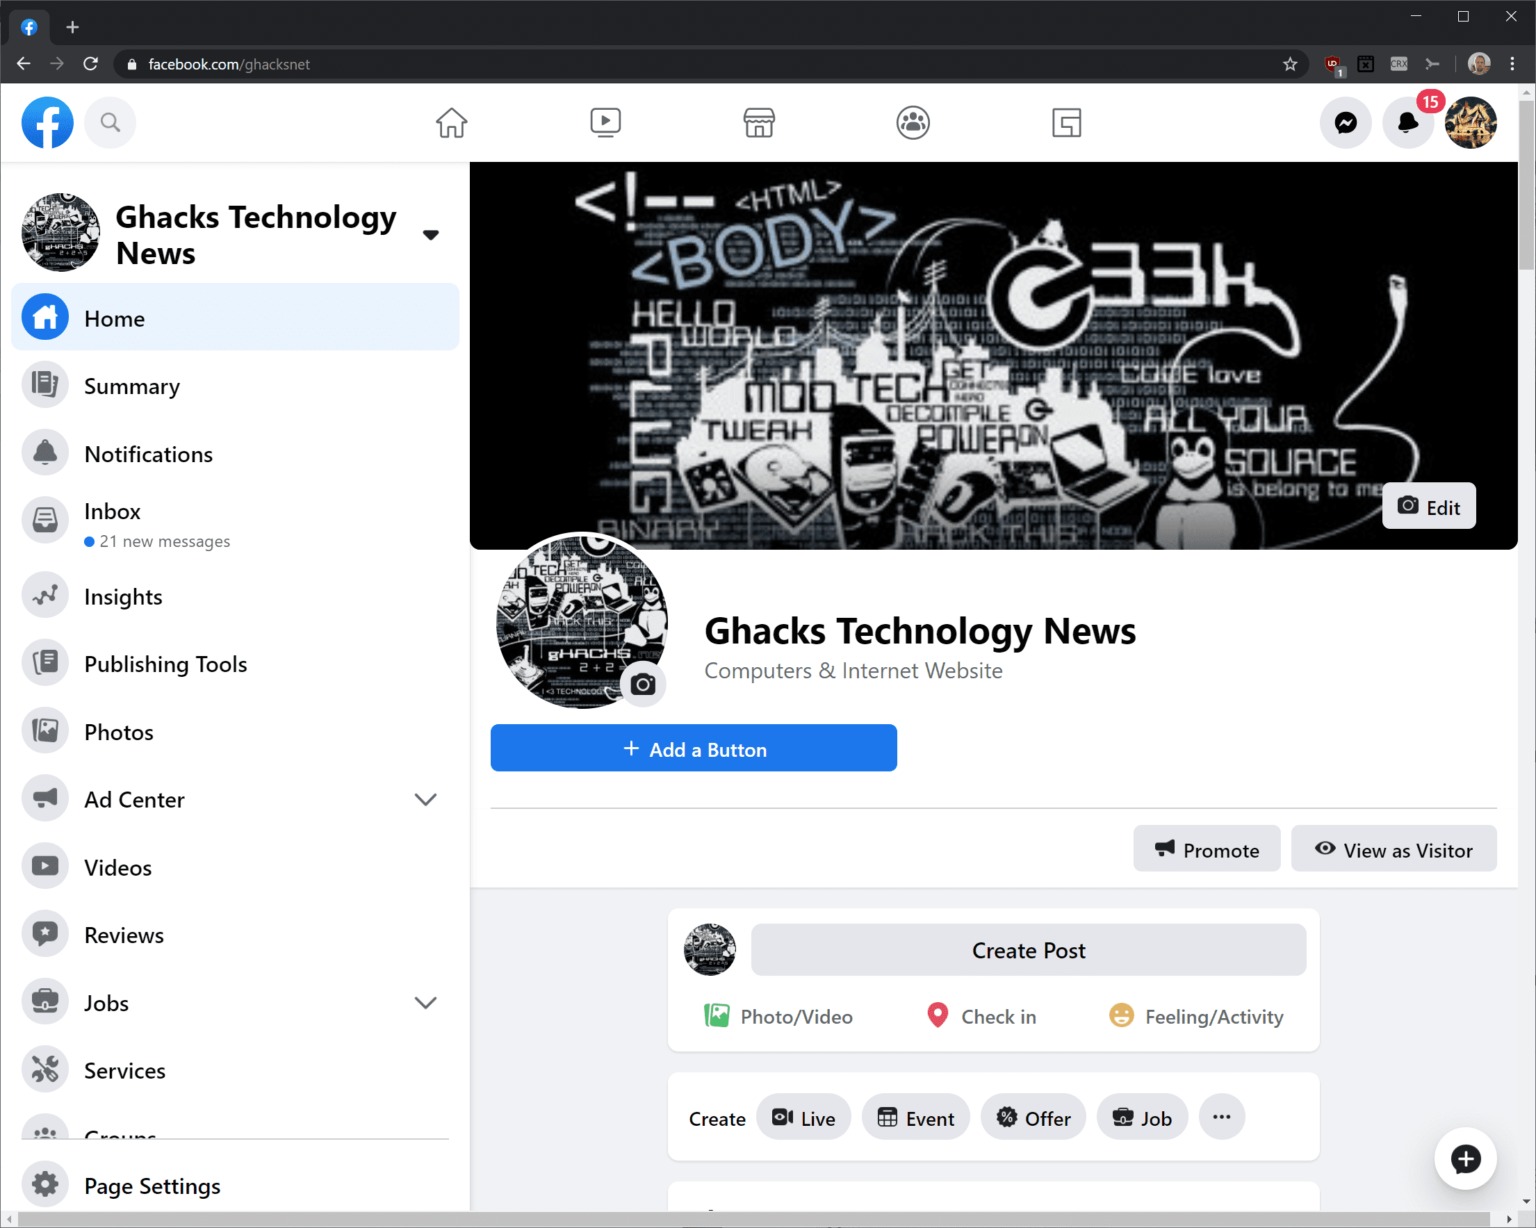Open the Marketplace icon

point(759,122)
